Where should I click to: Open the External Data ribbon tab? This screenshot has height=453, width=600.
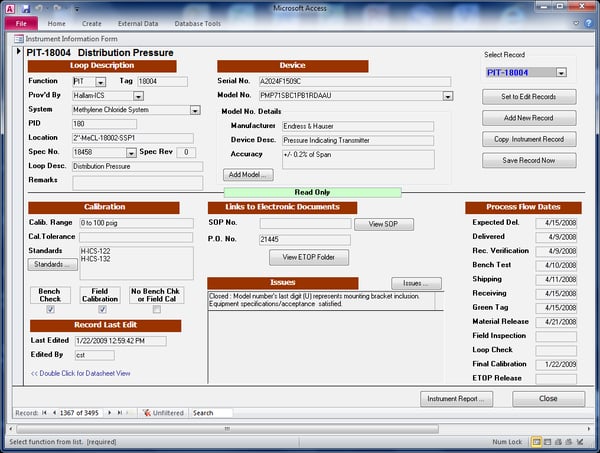click(x=138, y=24)
